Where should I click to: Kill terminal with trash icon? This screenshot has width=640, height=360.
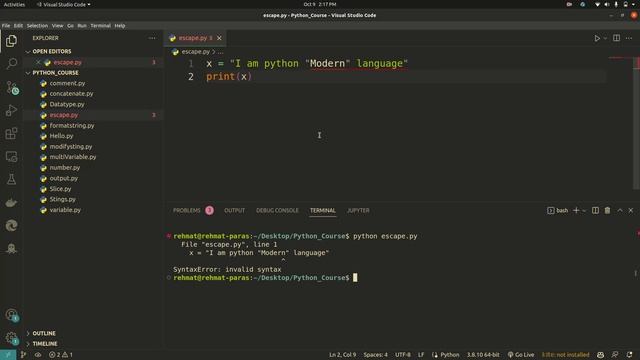pos(607,210)
